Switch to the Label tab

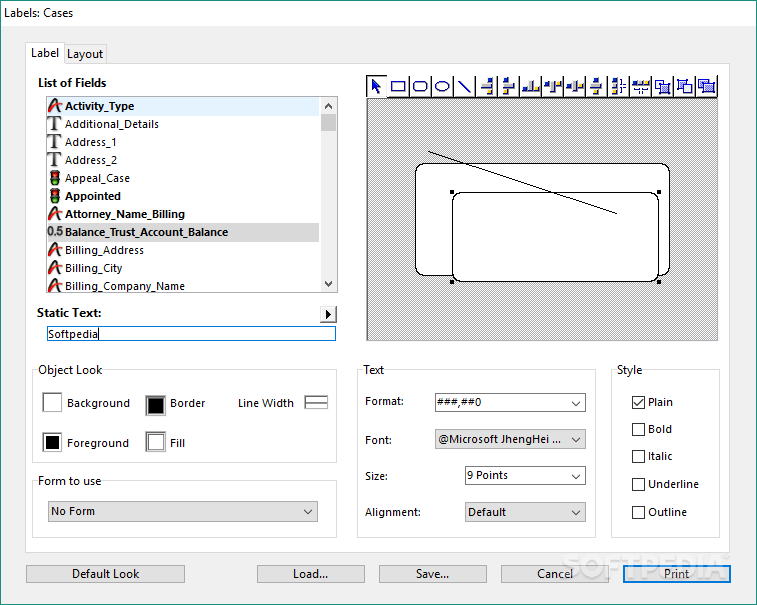coord(45,53)
